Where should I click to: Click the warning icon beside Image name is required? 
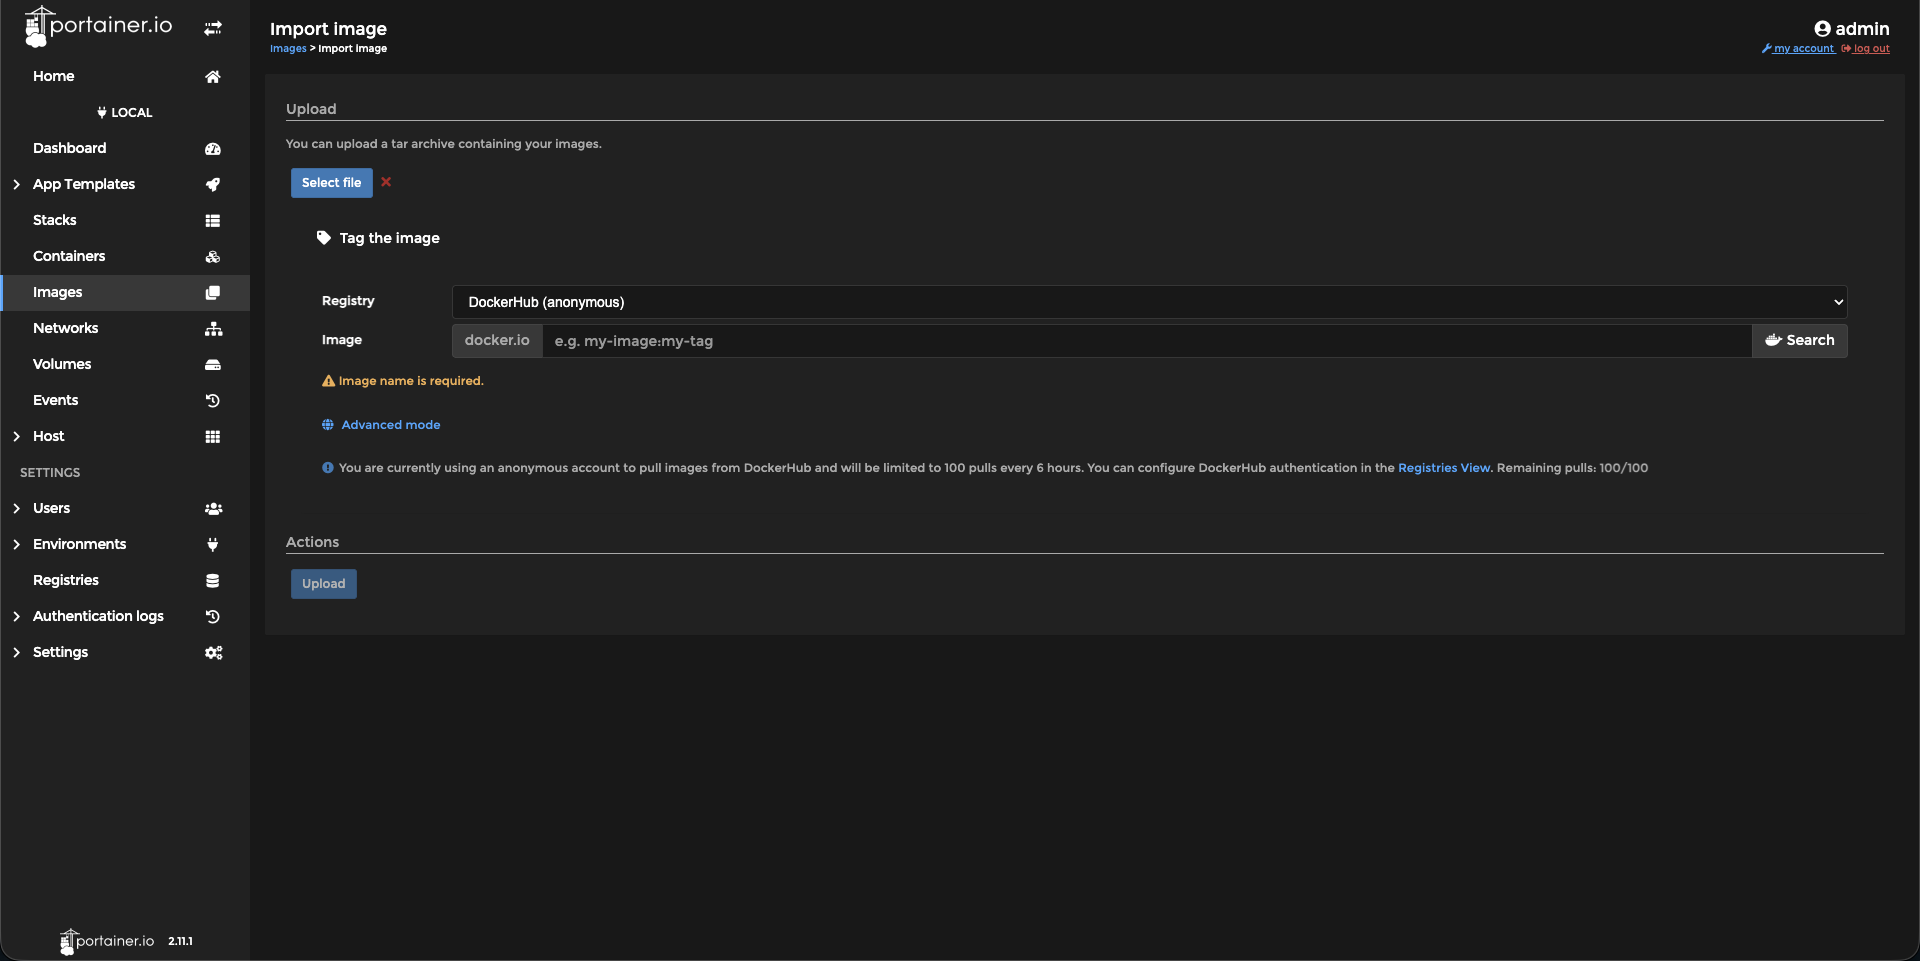point(328,381)
